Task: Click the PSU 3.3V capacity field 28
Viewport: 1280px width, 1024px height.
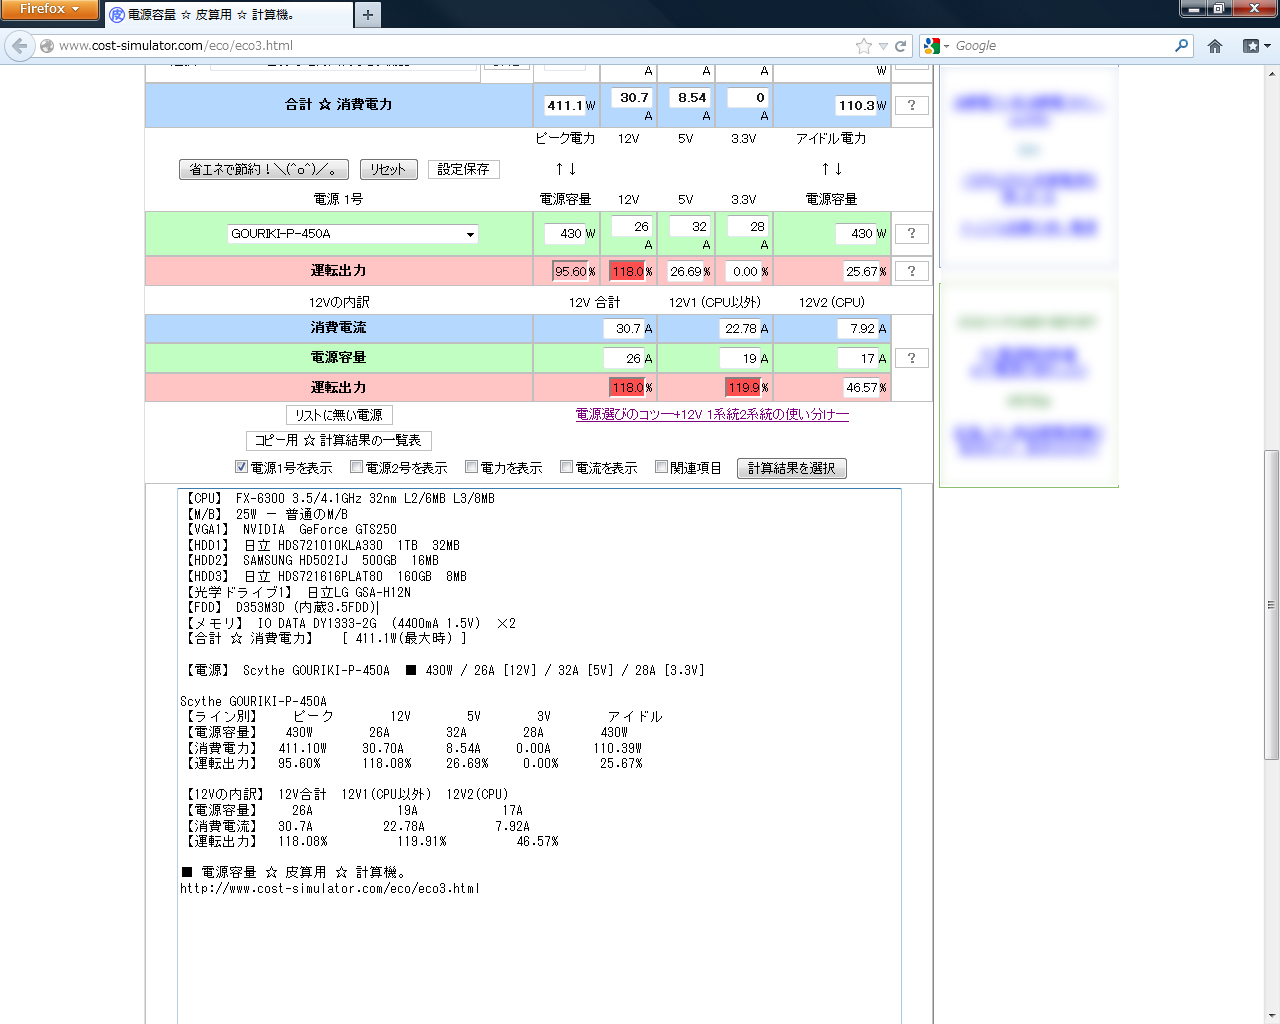Action: coord(749,227)
